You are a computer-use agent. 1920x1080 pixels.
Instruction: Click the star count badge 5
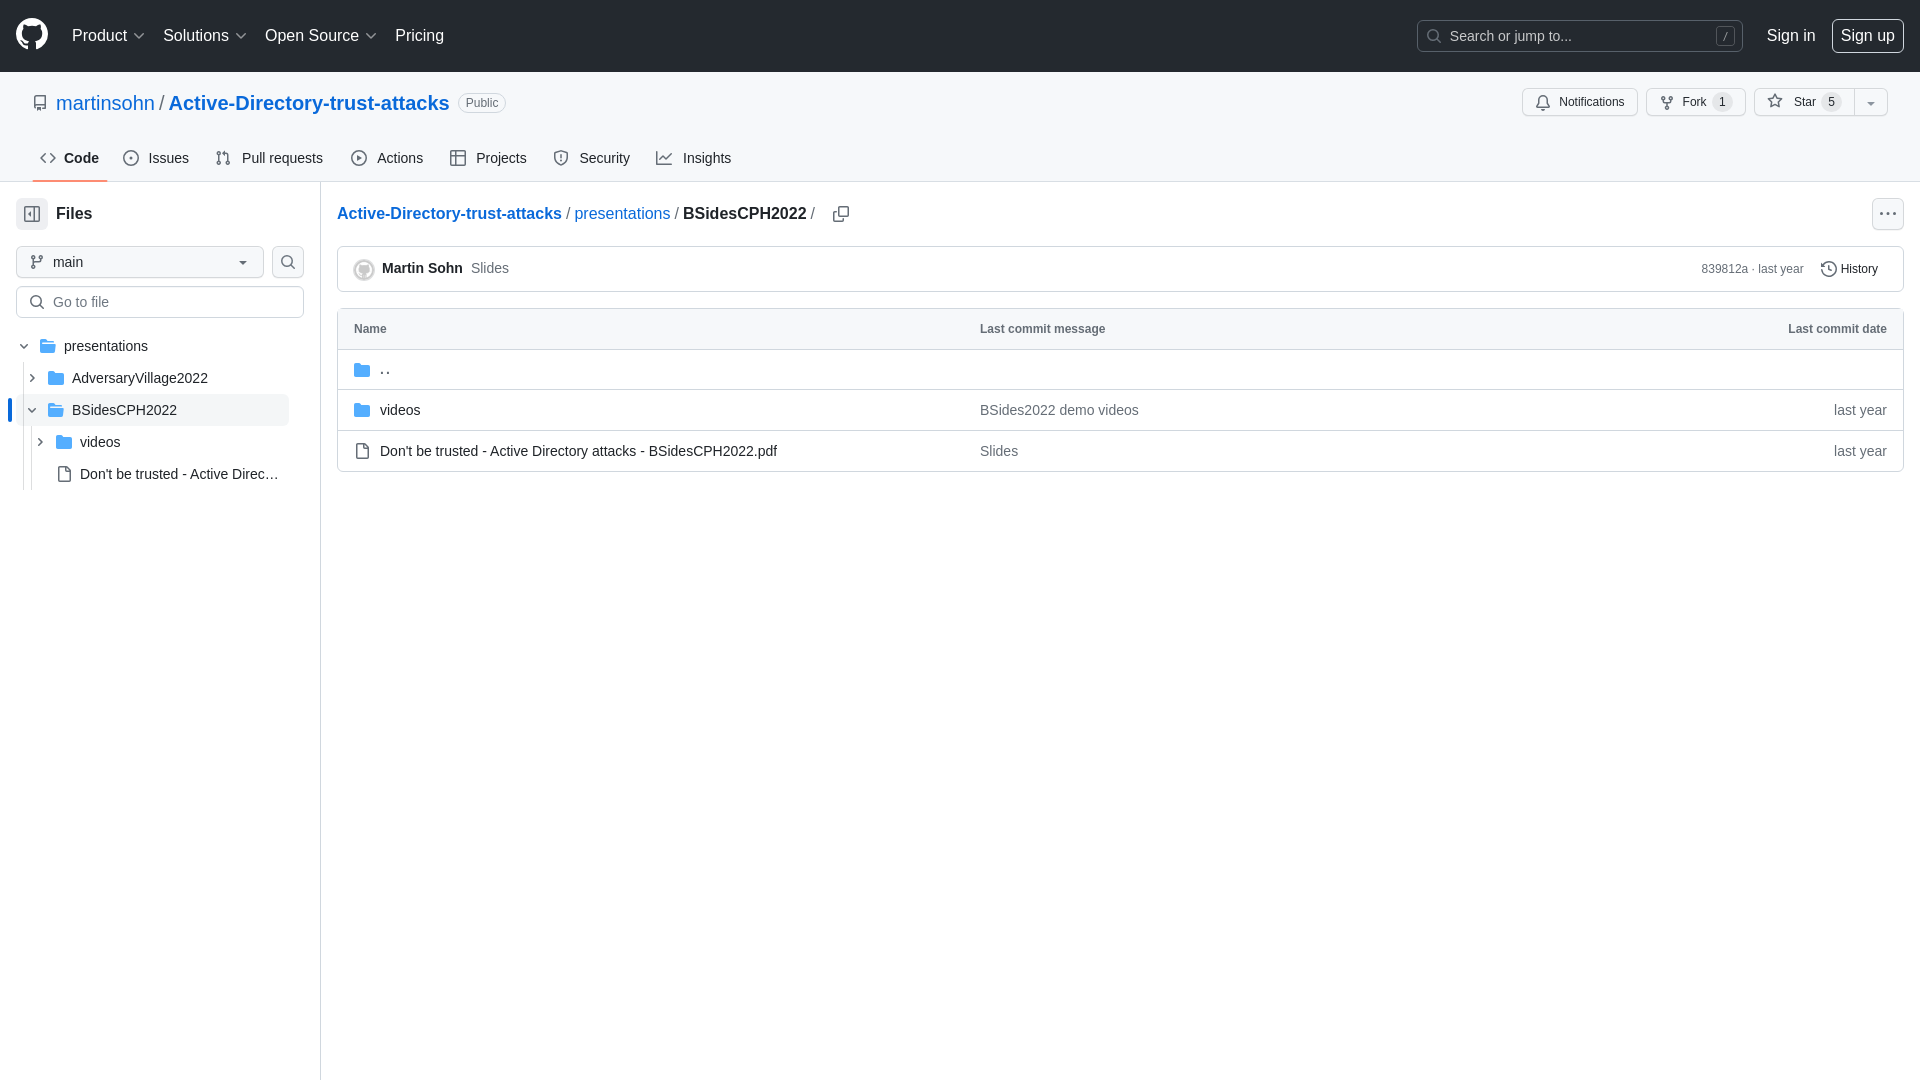1831,102
